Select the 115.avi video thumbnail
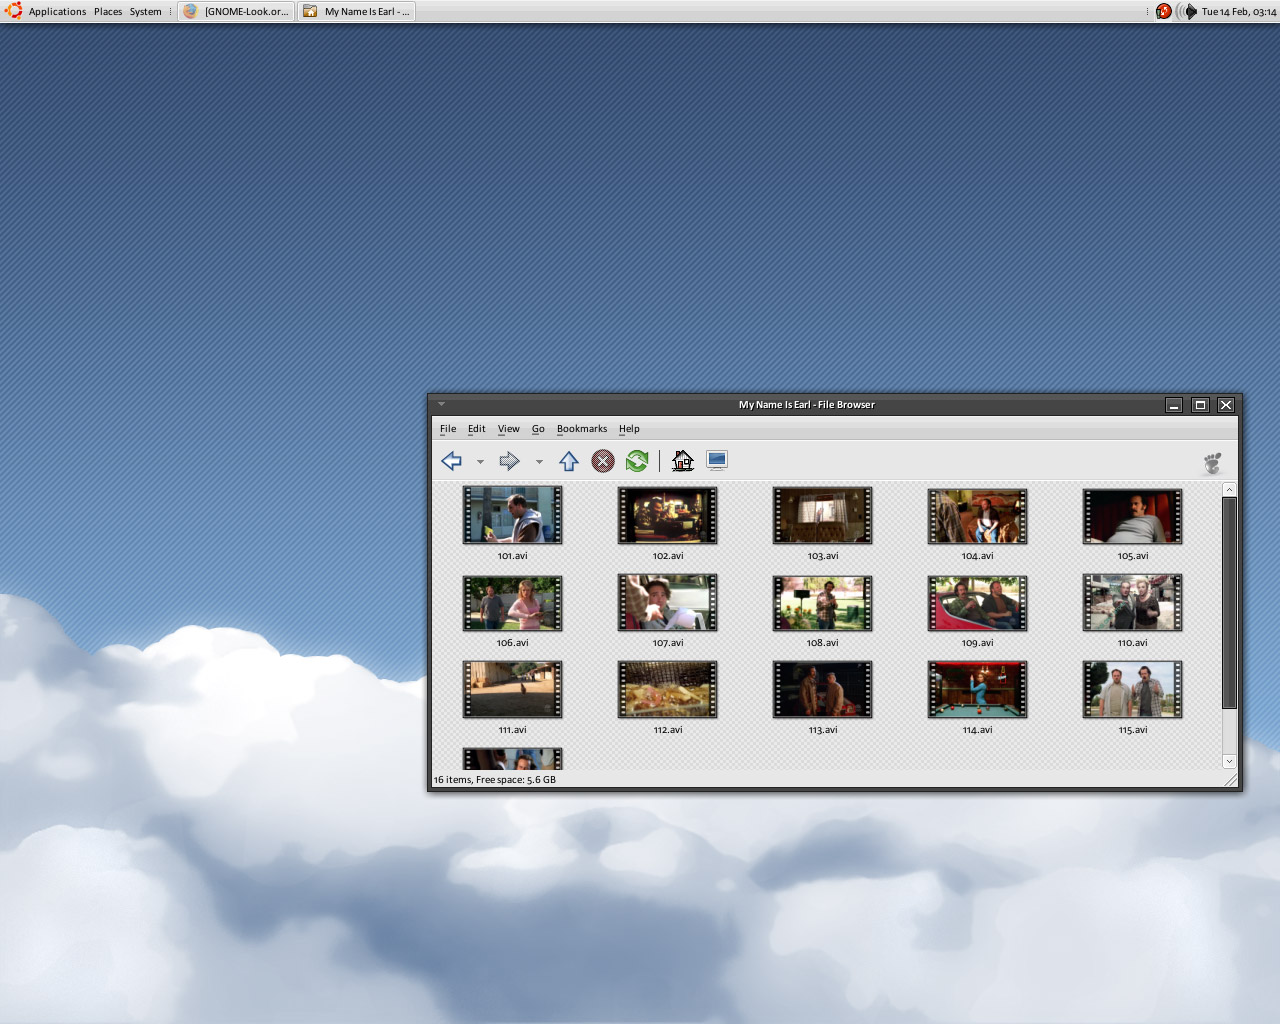This screenshot has height=1024, width=1280. pyautogui.click(x=1133, y=689)
